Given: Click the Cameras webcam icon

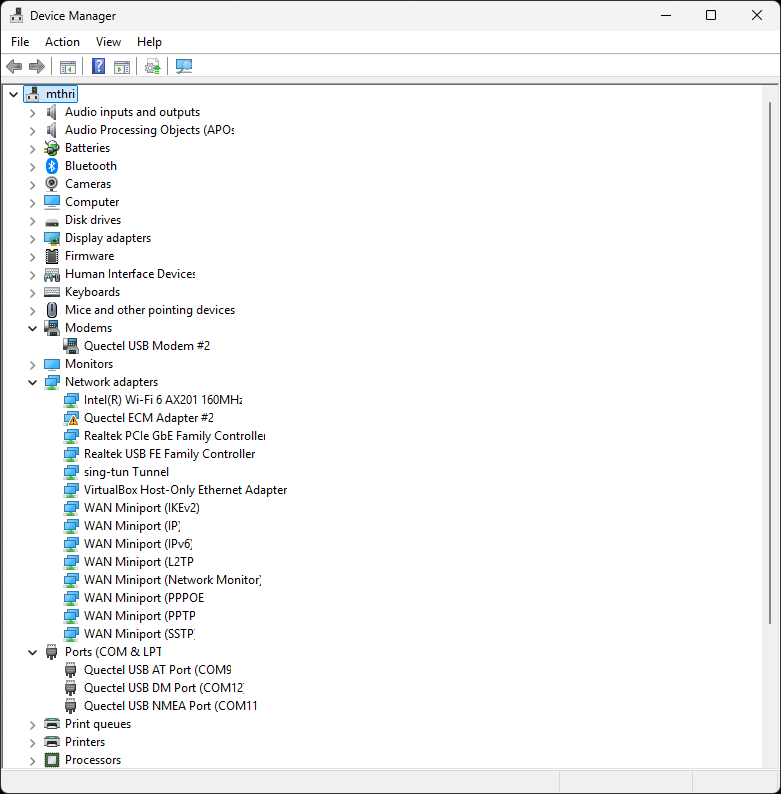Looking at the screenshot, I should pyautogui.click(x=52, y=184).
